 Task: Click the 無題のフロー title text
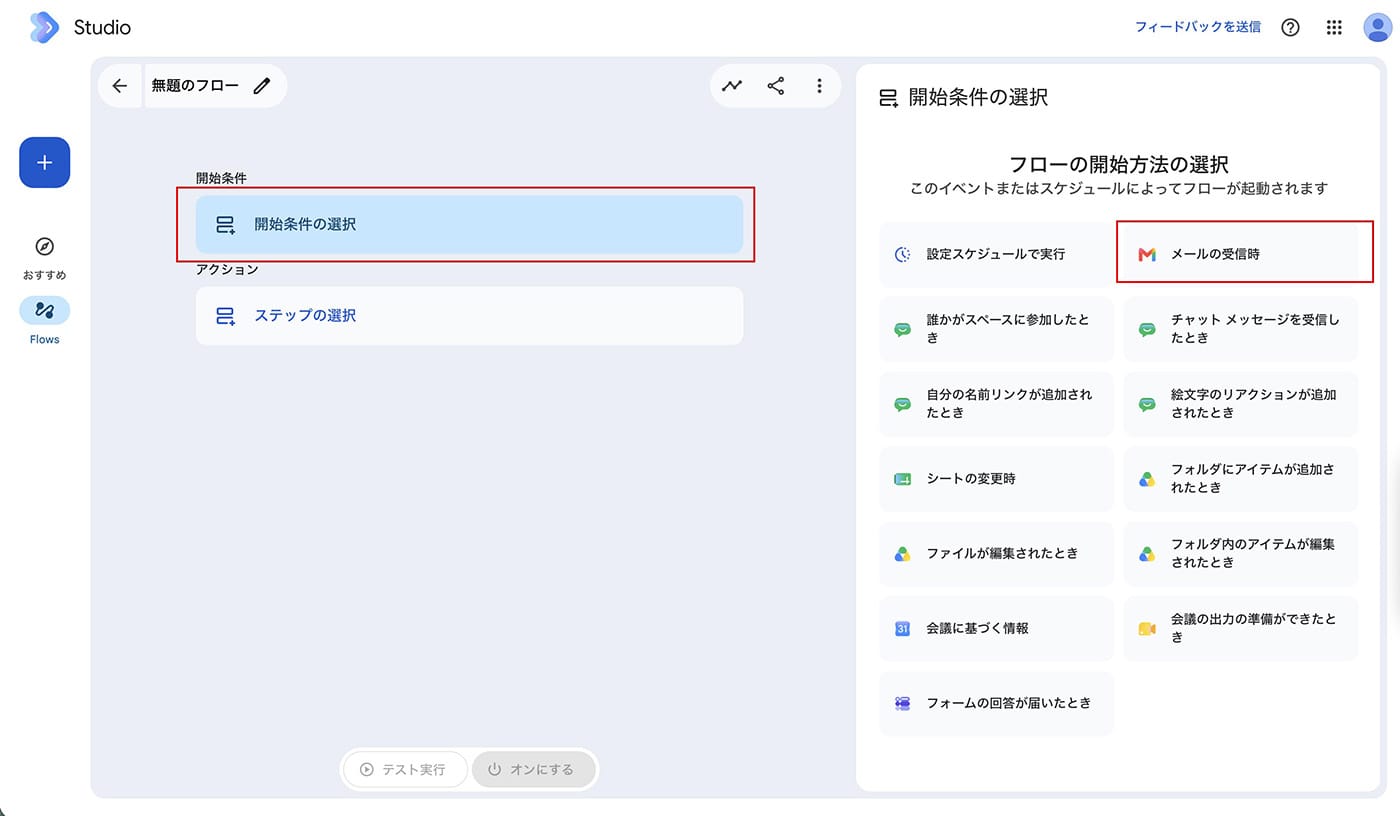[x=195, y=86]
